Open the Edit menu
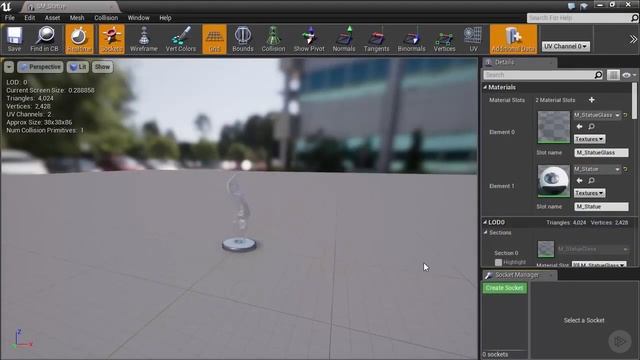The width and height of the screenshot is (640, 360). (29, 18)
